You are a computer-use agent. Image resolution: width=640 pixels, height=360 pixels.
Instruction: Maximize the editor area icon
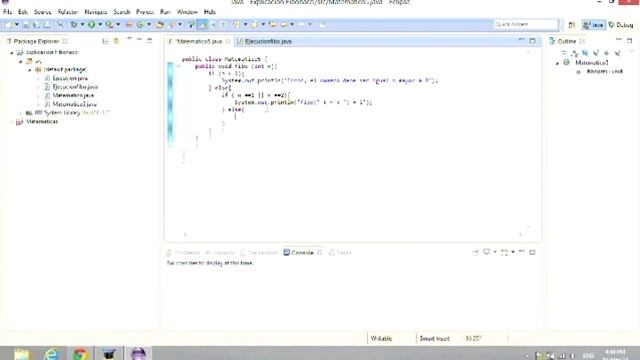point(532,41)
